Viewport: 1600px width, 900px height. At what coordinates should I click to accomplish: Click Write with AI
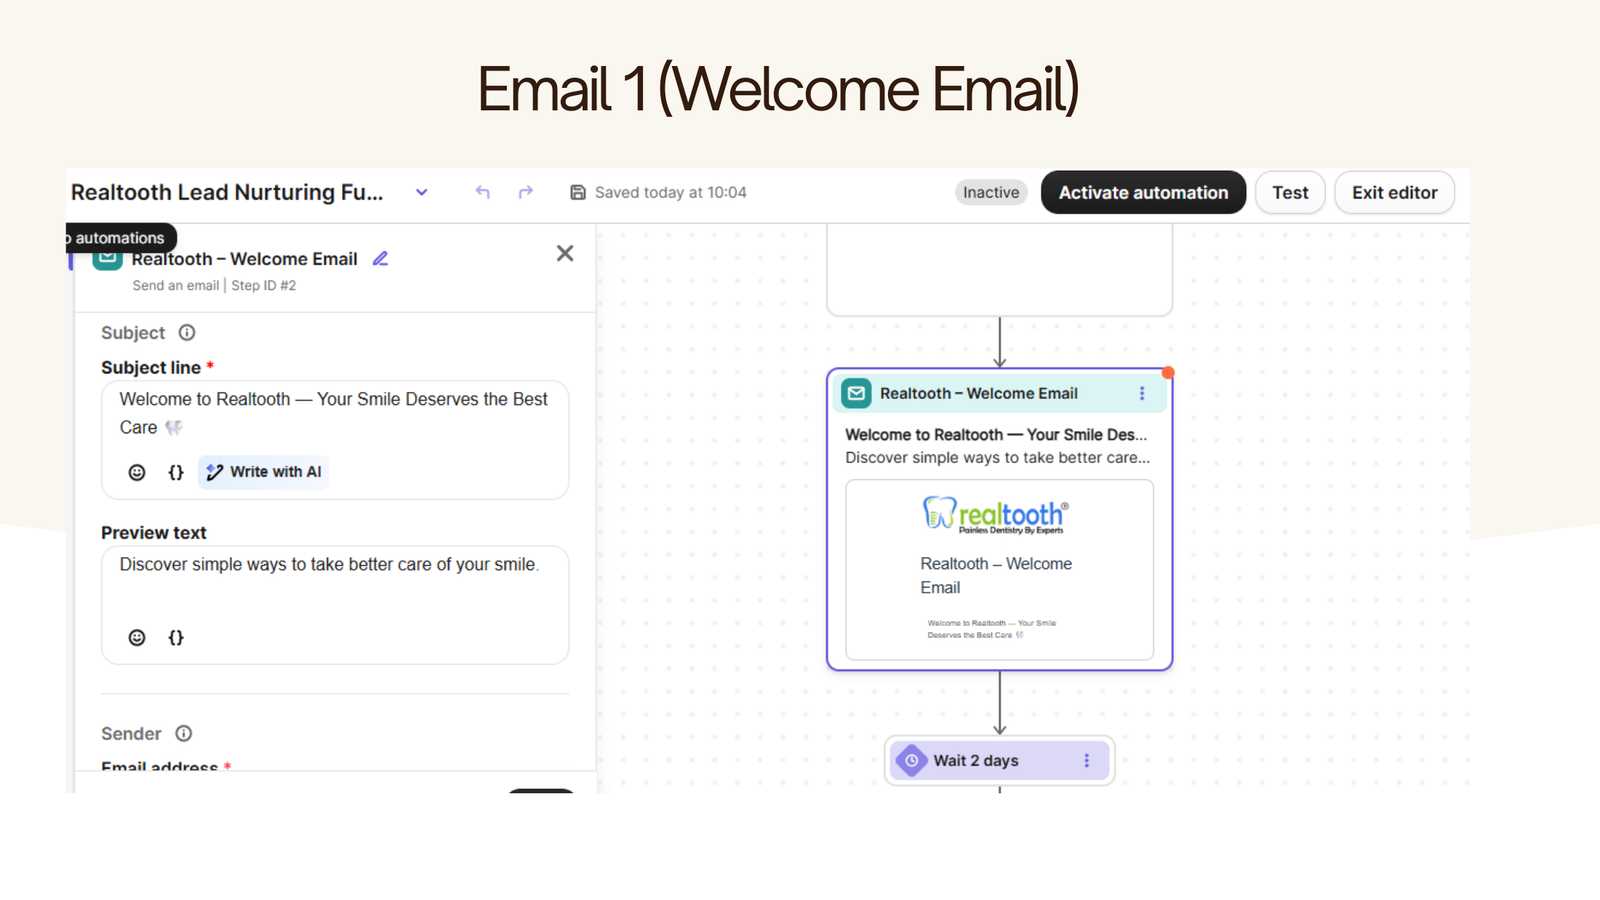(x=264, y=472)
